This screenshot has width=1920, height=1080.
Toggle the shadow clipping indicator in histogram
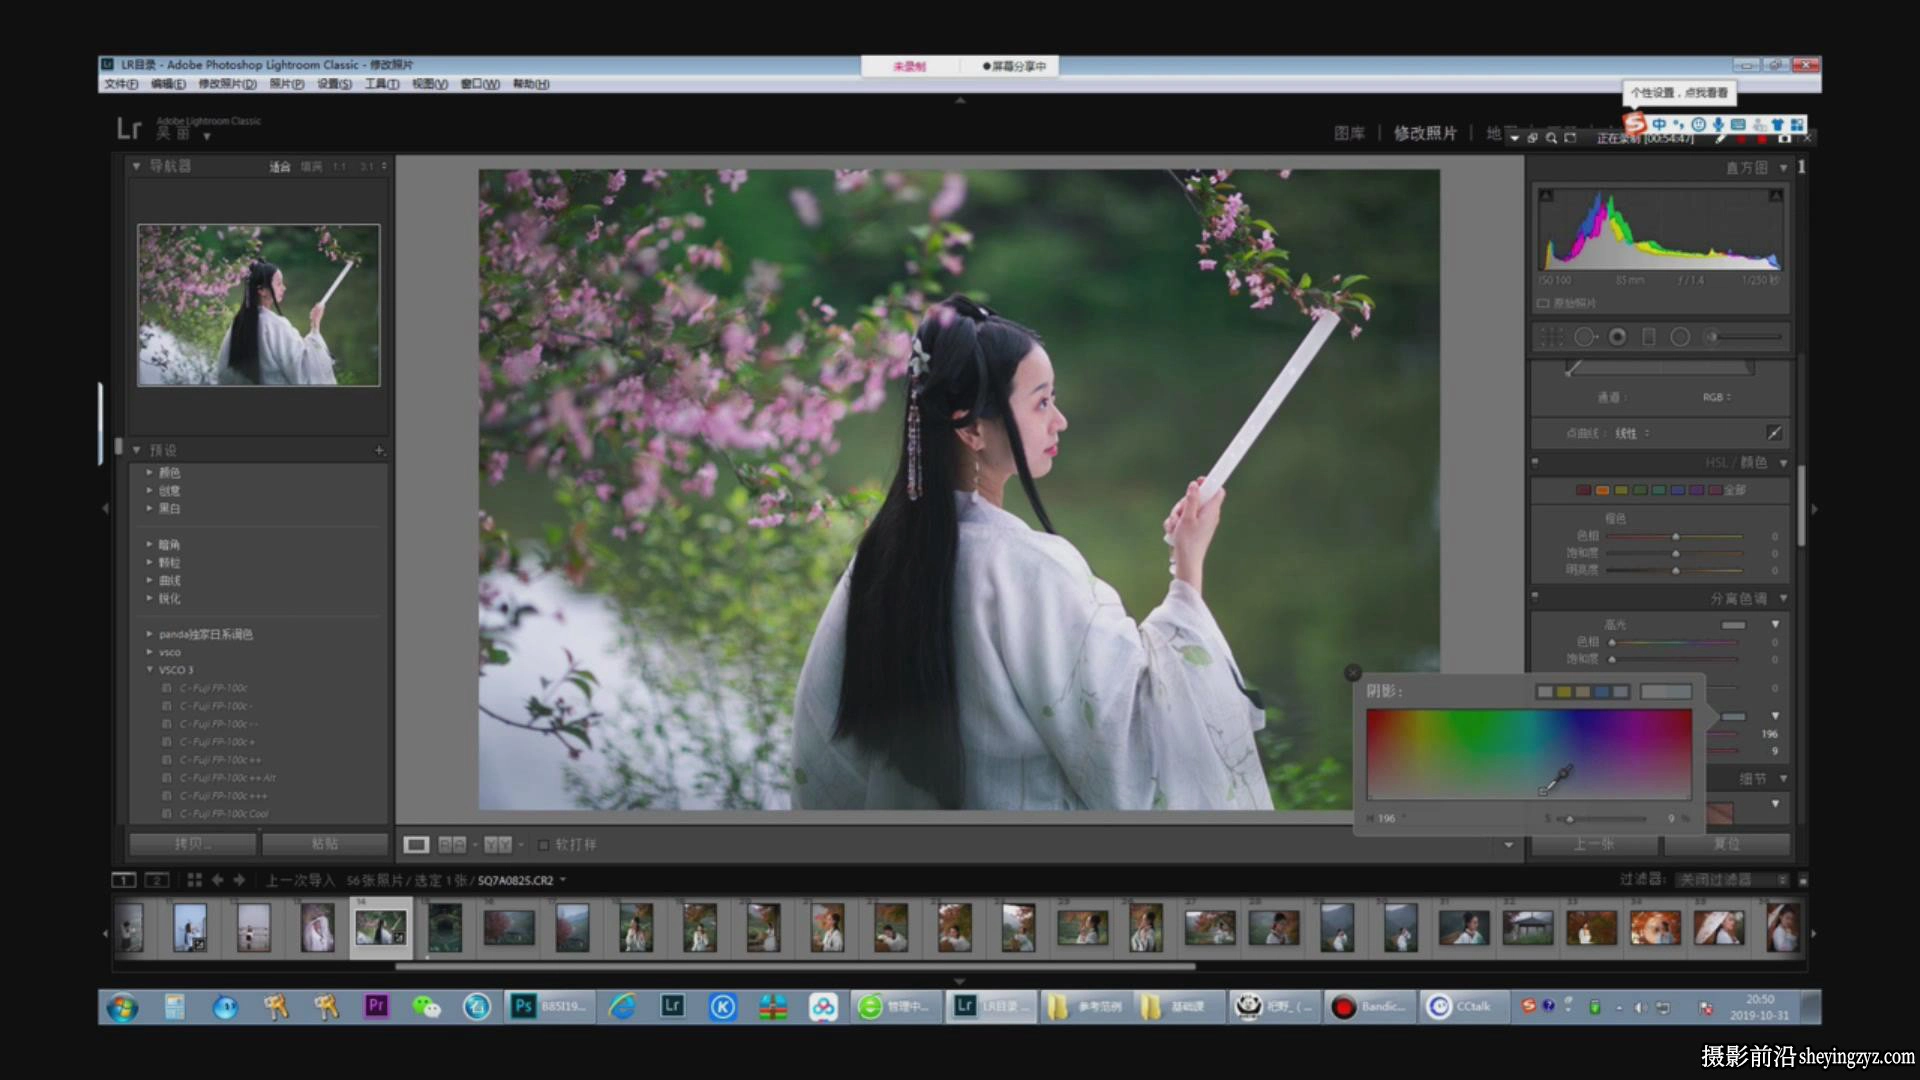1546,195
